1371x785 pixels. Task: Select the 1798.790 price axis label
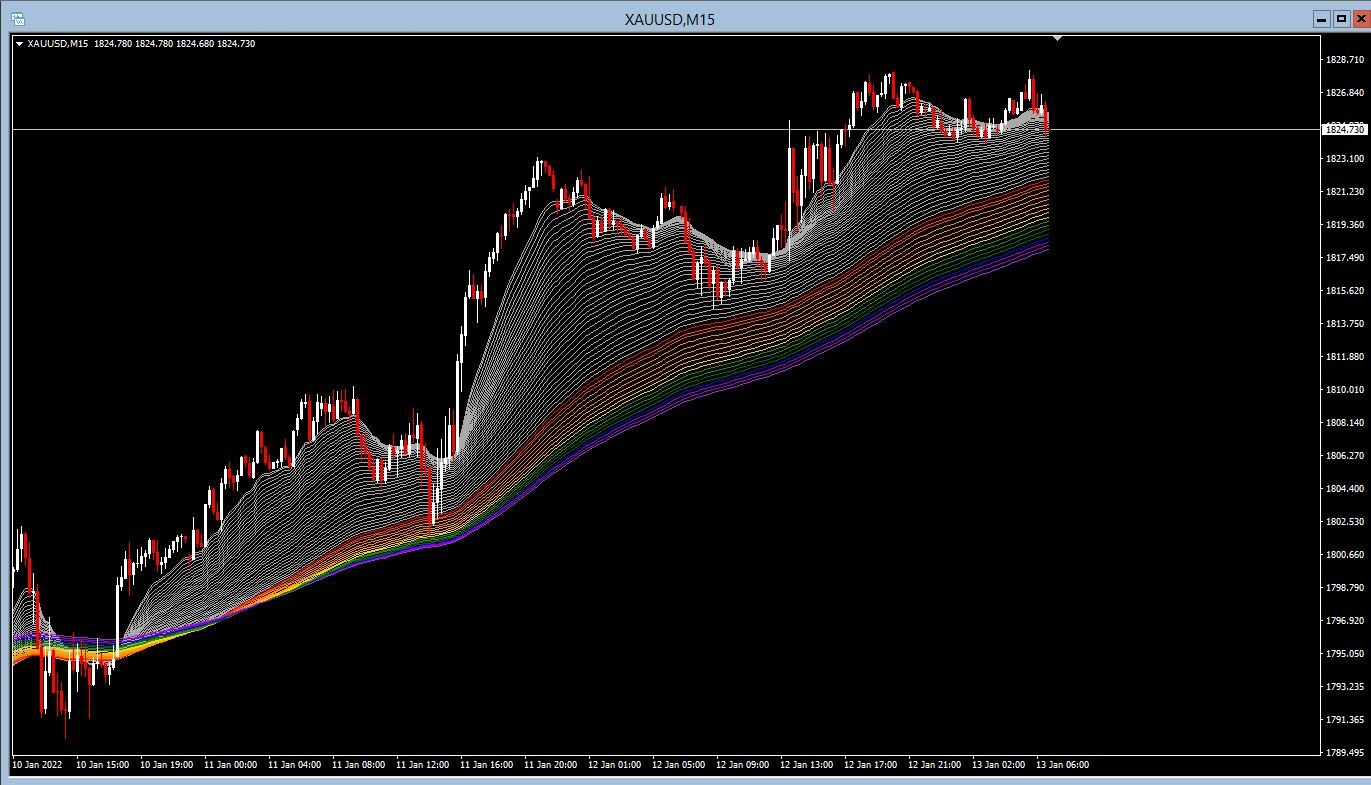pos(1345,588)
